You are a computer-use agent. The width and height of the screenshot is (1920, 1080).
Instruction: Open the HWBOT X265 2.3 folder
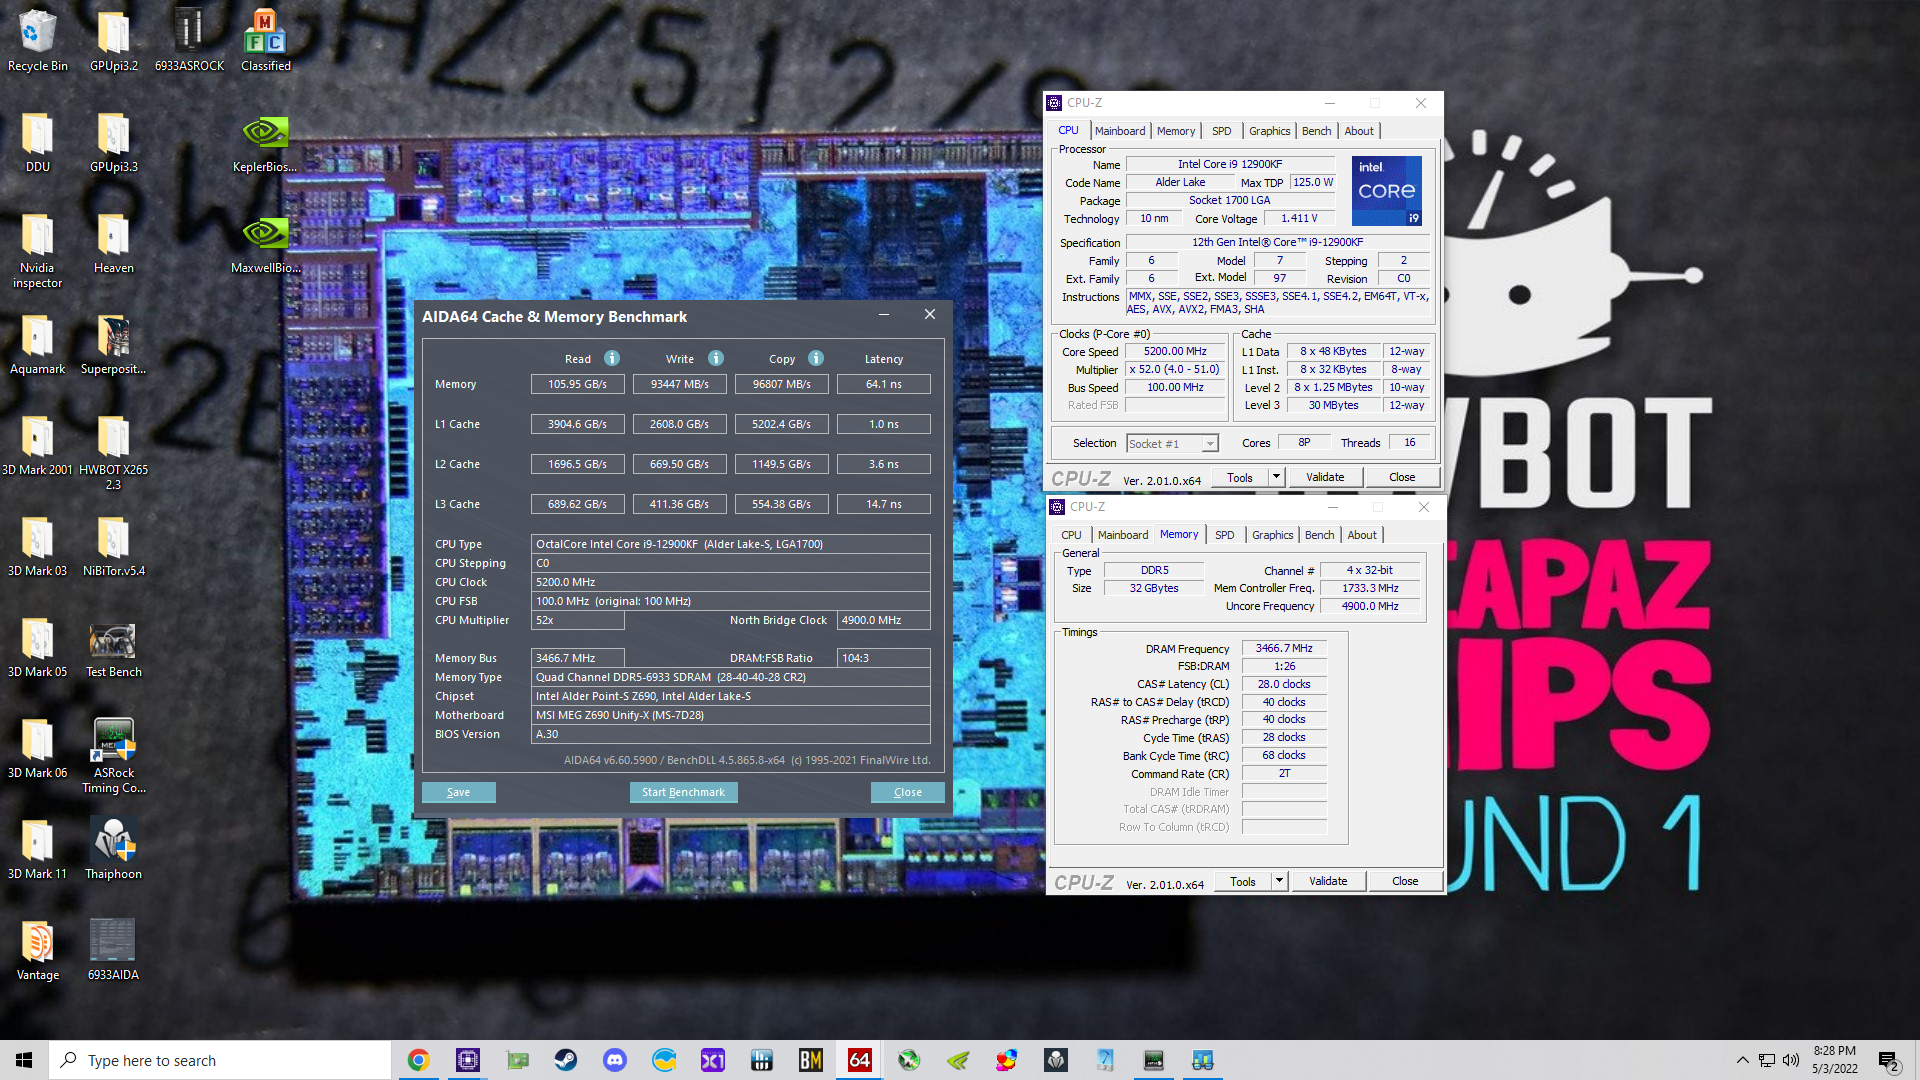point(113,452)
